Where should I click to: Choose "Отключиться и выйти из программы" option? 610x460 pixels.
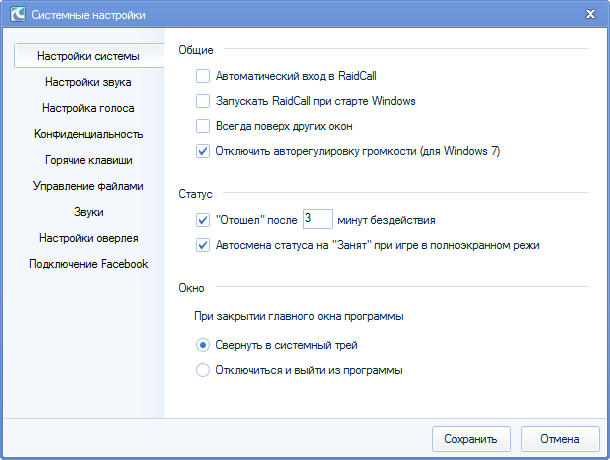coord(203,370)
